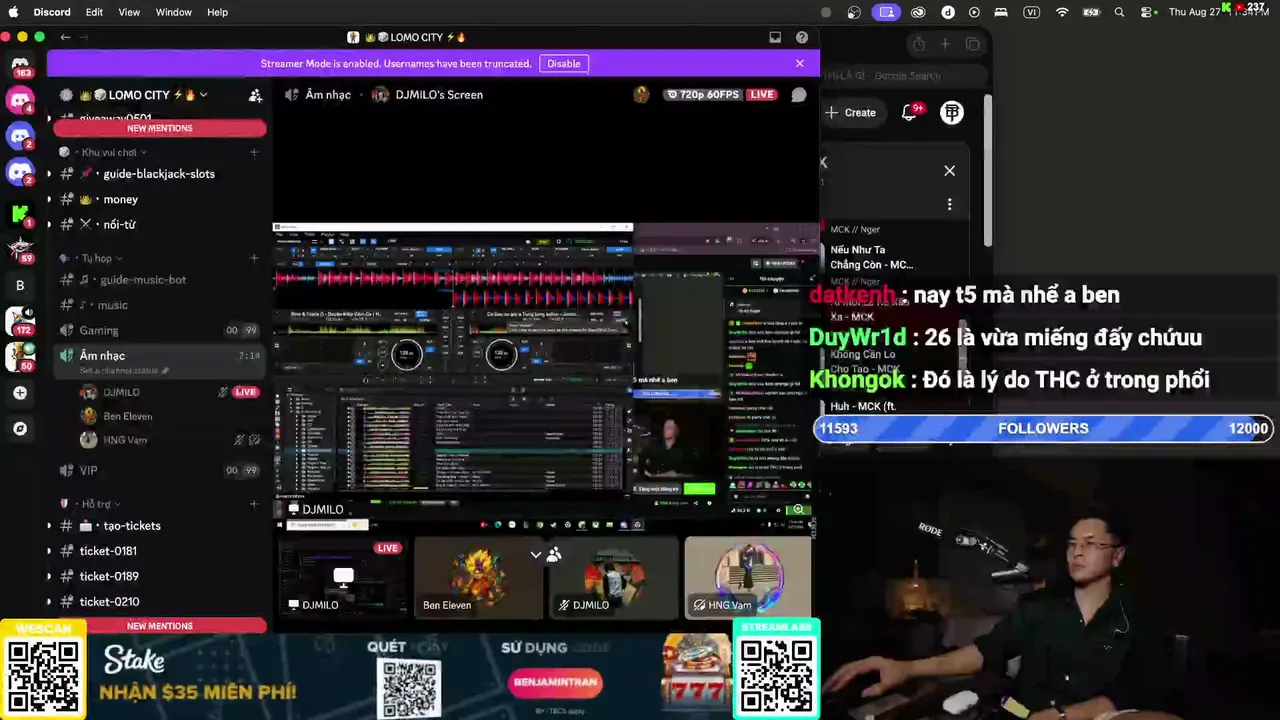1280x720 pixels.
Task: Open Discord help question mark icon
Action: coord(802,37)
